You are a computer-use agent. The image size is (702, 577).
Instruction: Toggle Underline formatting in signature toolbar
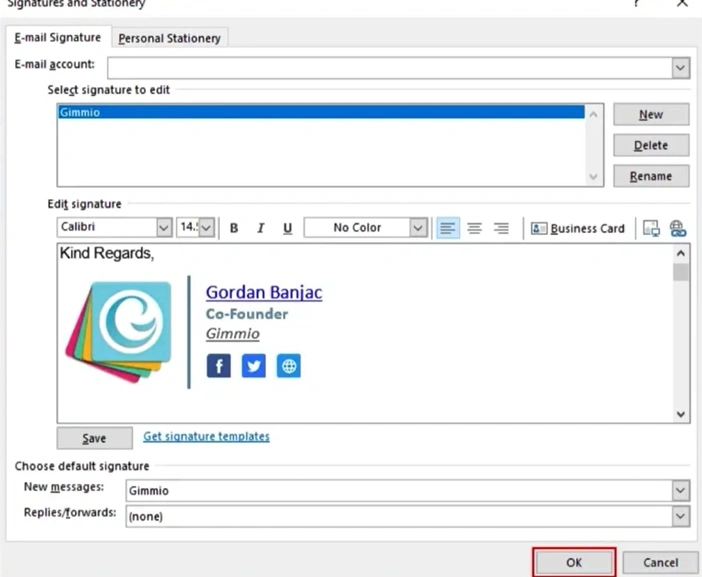(287, 228)
